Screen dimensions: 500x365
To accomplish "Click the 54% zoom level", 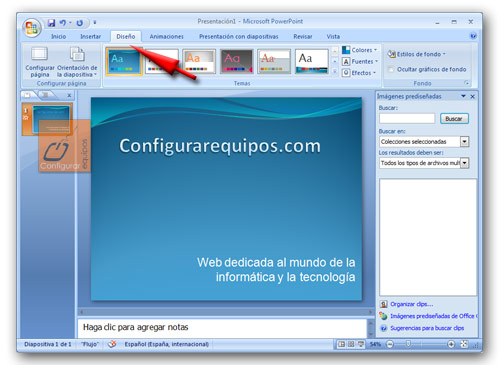I will (x=375, y=344).
